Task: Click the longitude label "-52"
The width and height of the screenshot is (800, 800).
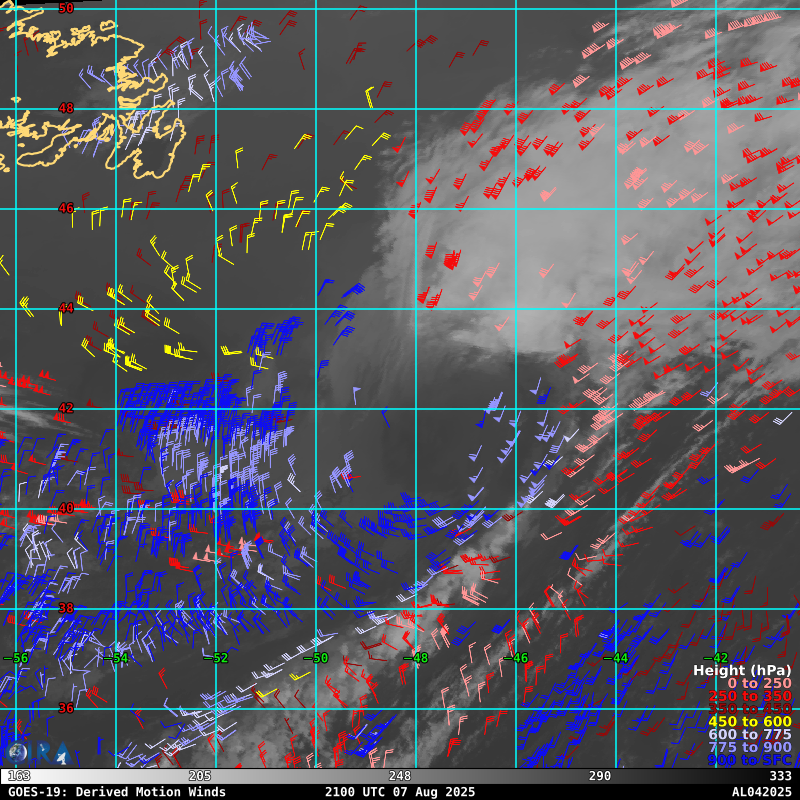Action: (x=216, y=658)
